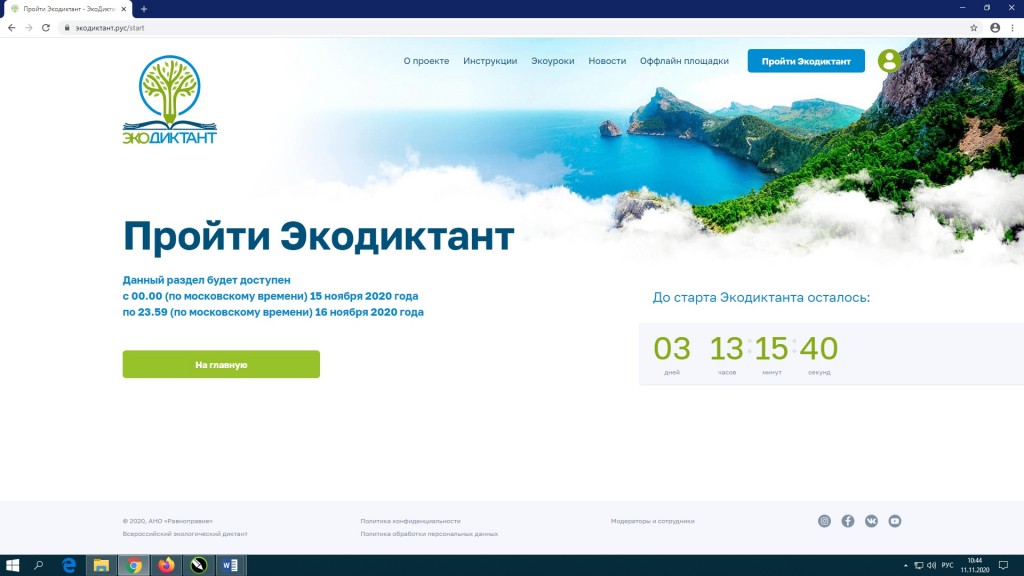Click the Экодиктант logo
Image resolution: width=1024 pixels, height=576 pixels.
tap(169, 100)
